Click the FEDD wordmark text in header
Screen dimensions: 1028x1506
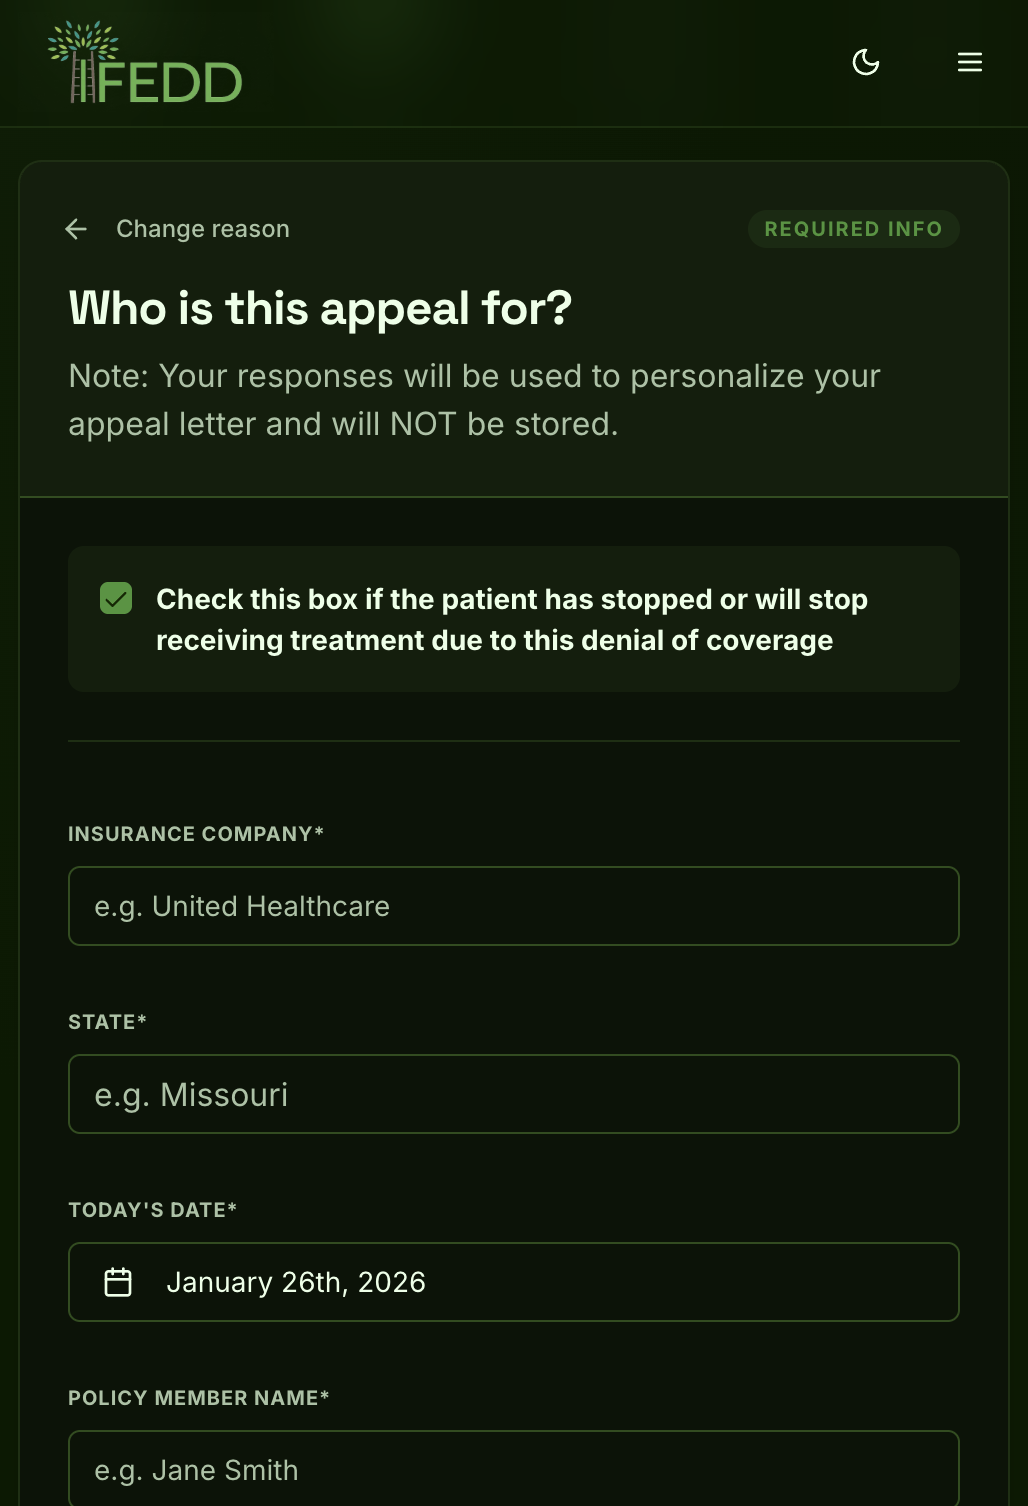(171, 83)
